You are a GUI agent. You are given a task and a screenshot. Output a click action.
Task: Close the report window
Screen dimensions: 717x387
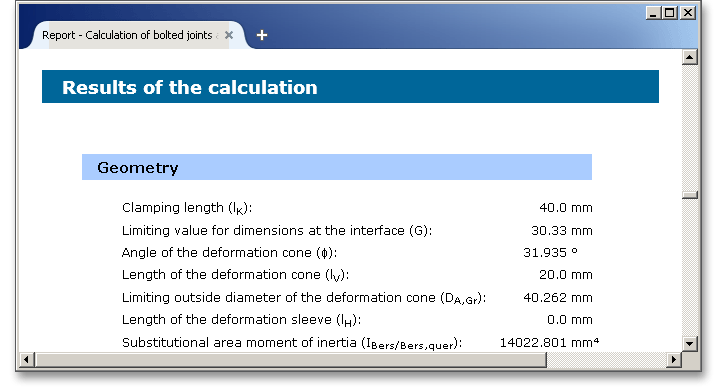(687, 13)
